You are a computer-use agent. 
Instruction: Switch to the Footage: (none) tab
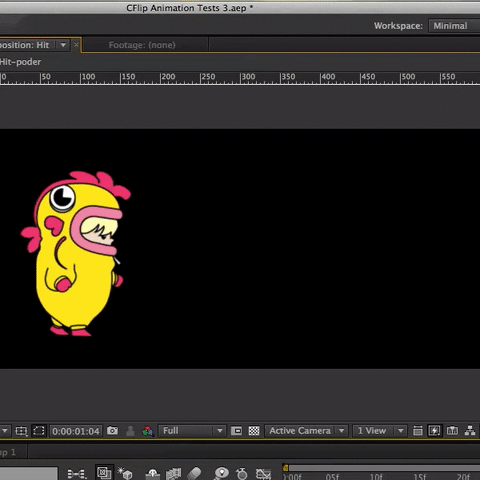pyautogui.click(x=142, y=45)
